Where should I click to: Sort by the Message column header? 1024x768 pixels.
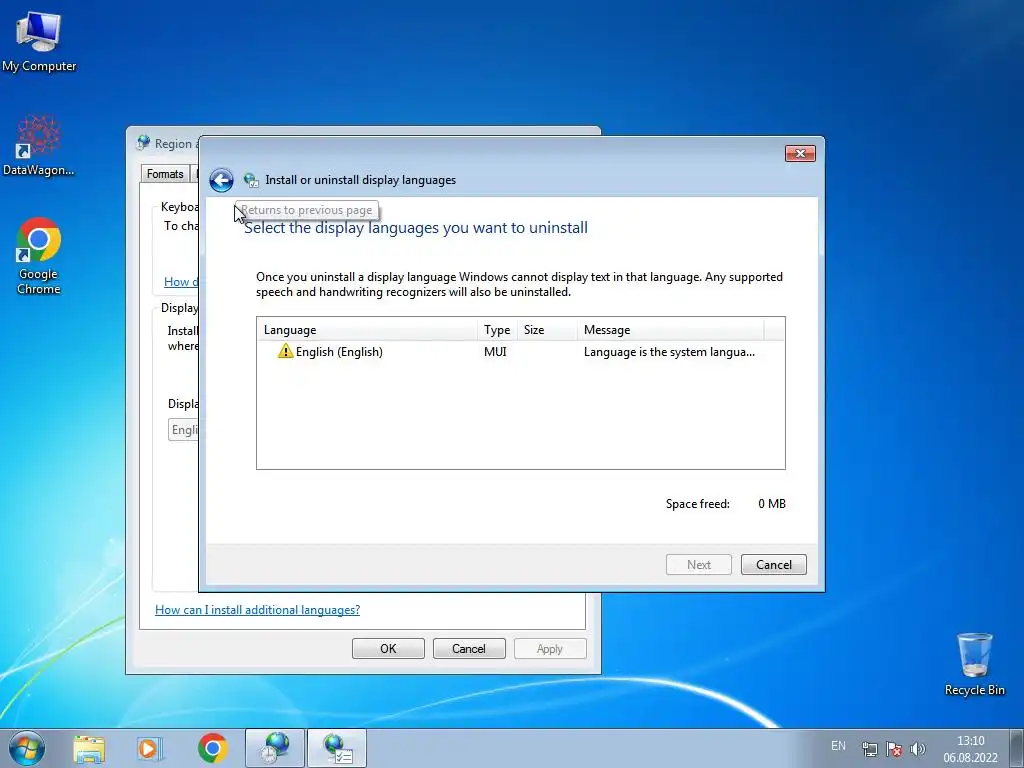(671, 330)
